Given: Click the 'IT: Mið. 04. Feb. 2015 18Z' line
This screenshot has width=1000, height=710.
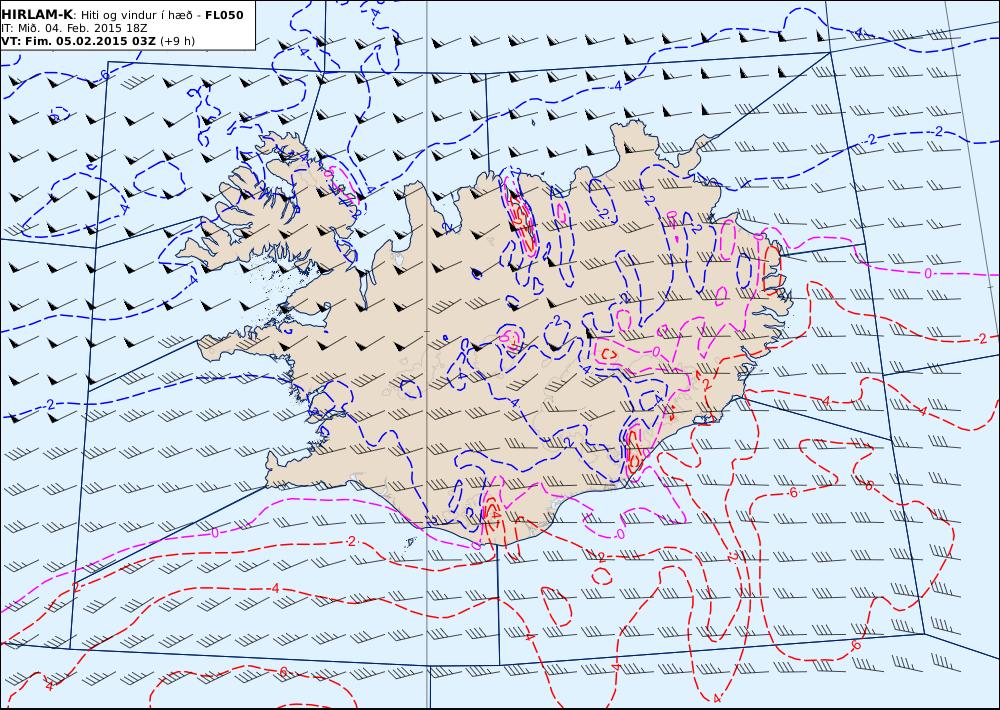Looking at the screenshot, I should click(x=74, y=28).
